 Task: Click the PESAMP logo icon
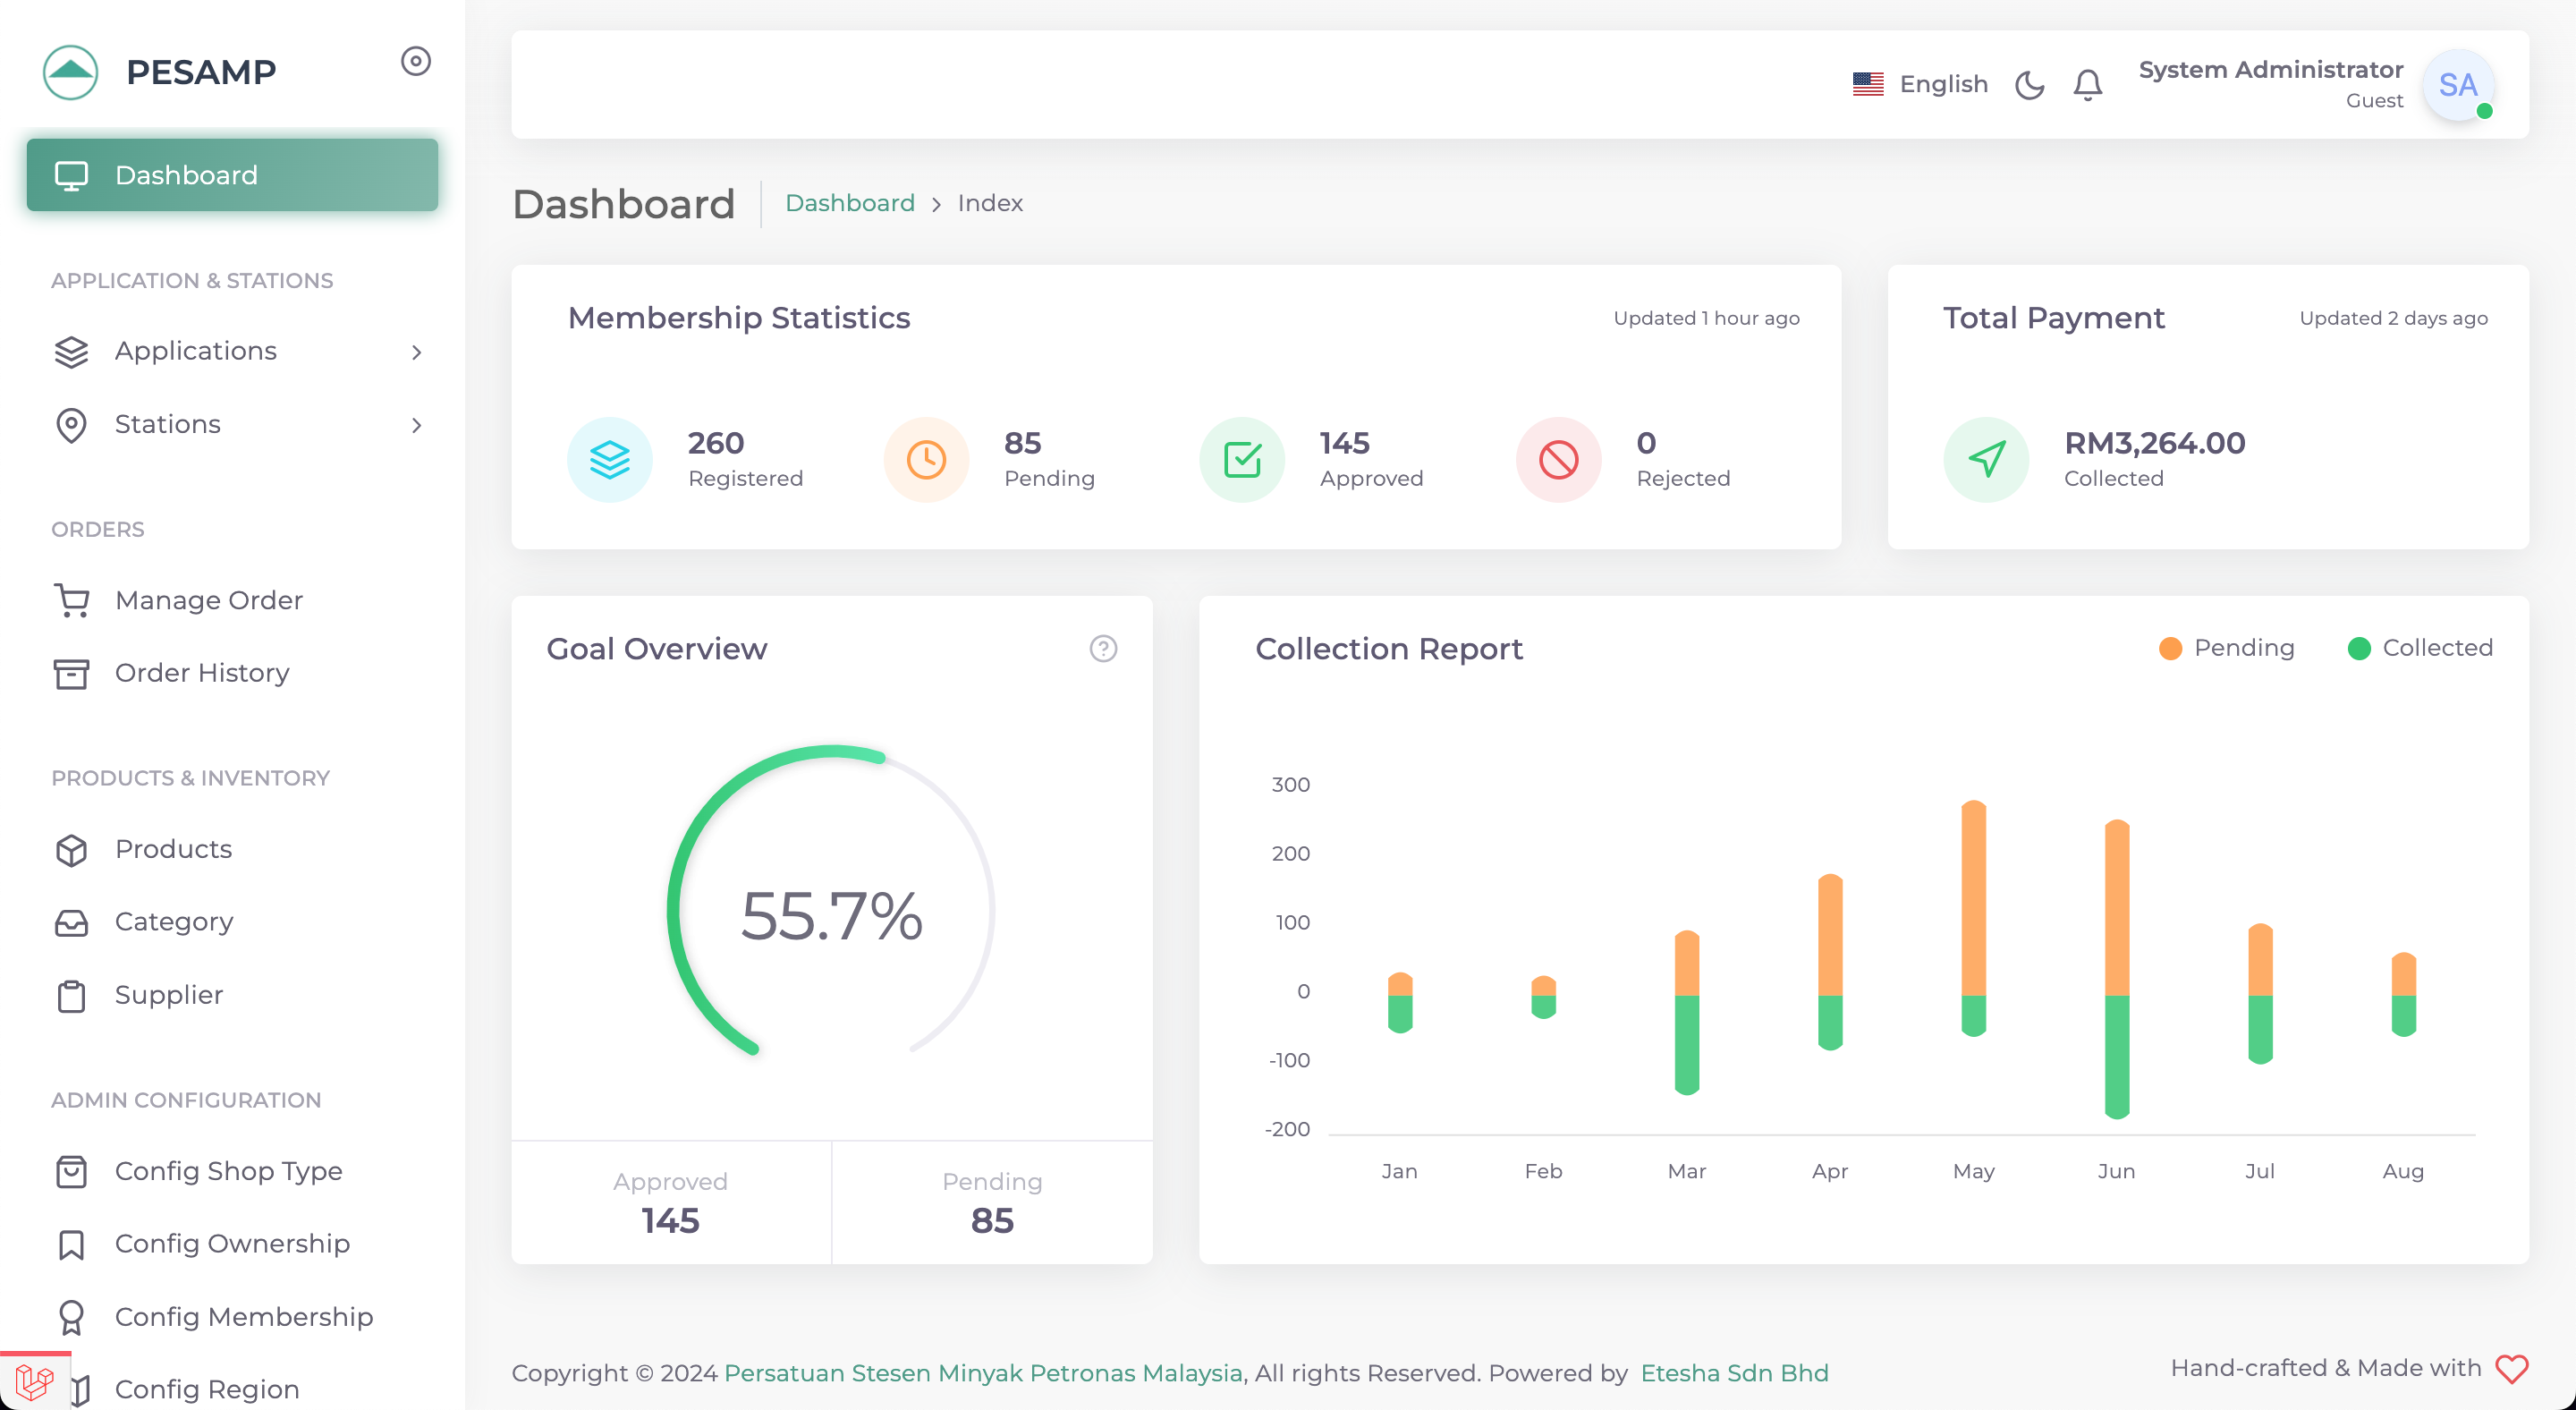point(71,72)
